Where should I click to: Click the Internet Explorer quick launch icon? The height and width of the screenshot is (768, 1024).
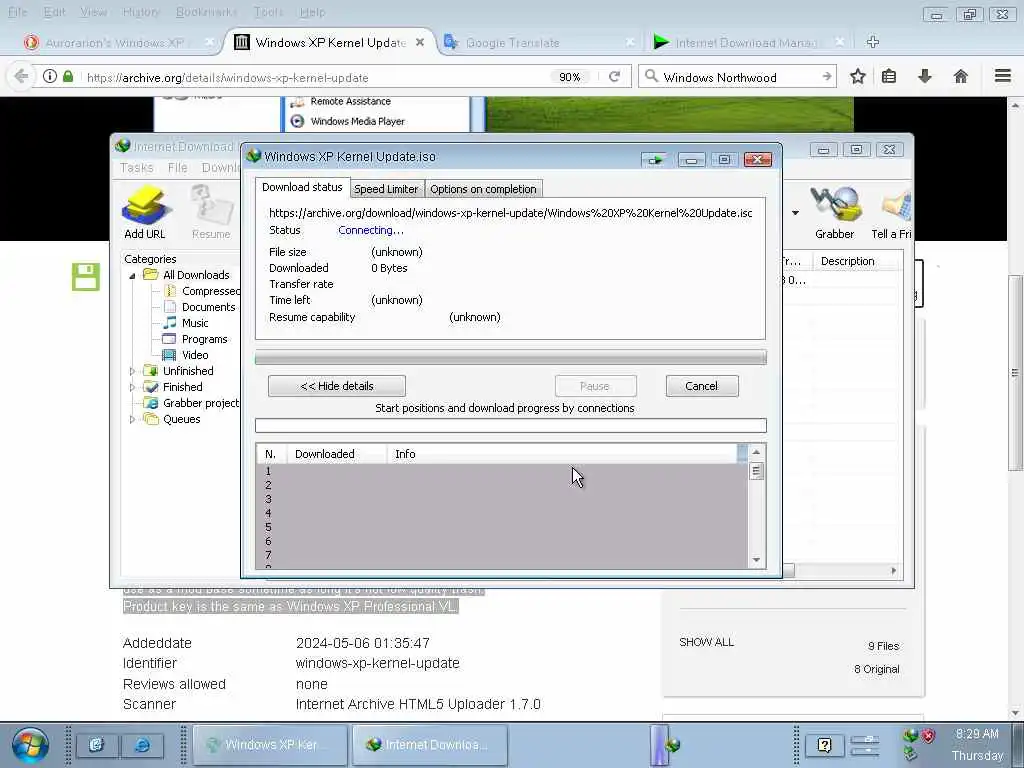point(142,745)
